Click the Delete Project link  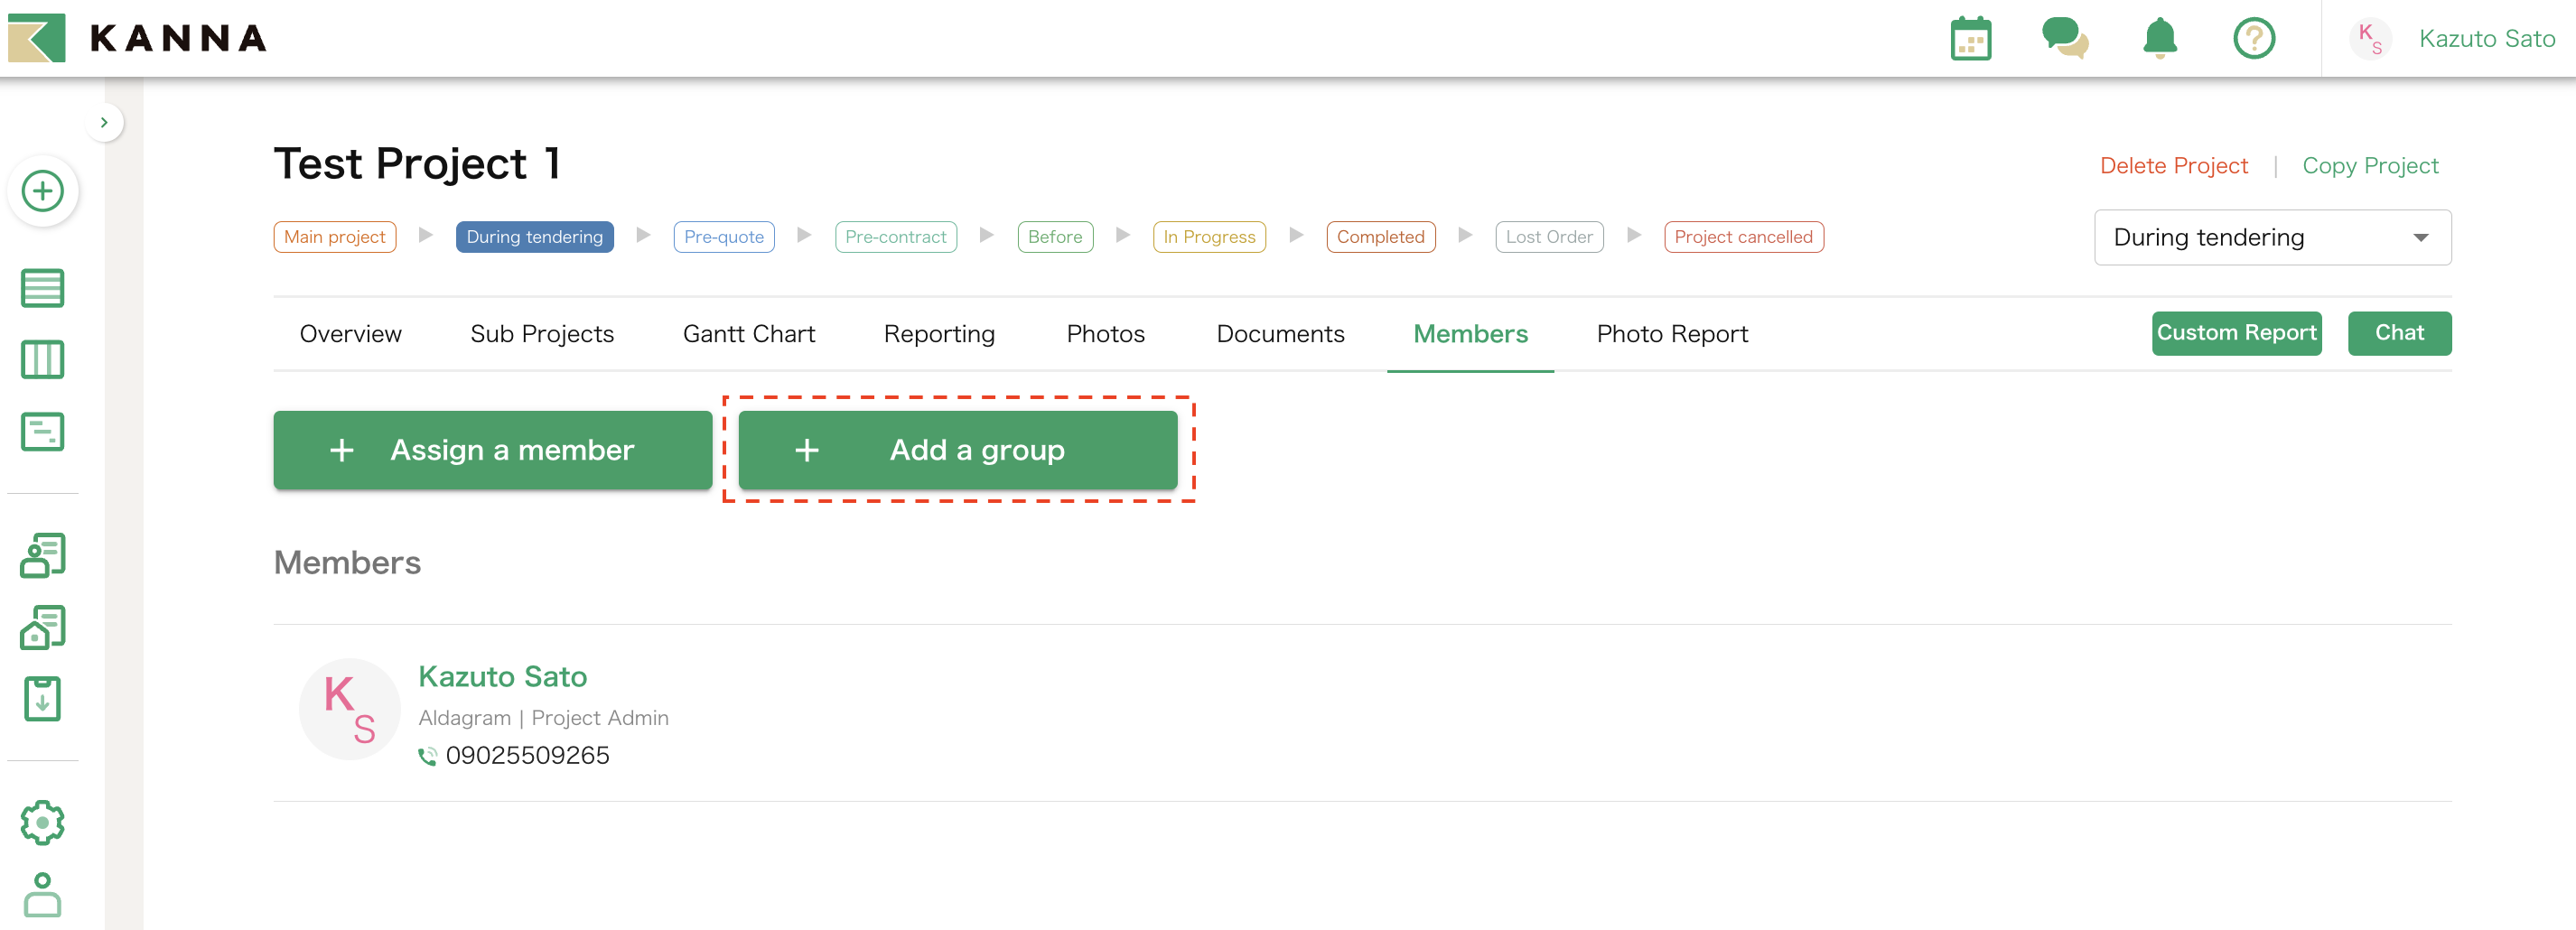2173,166
